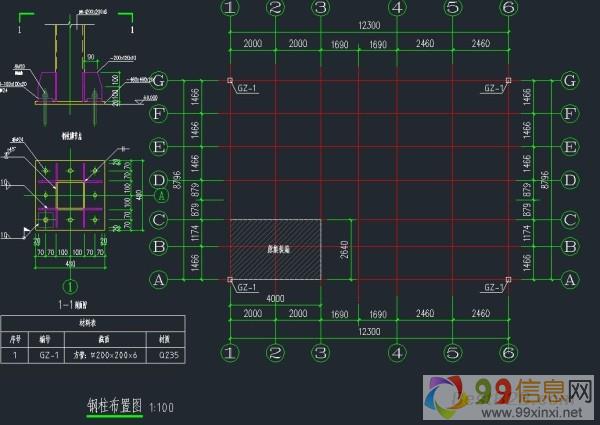Select the bottom axis bubble numbered 6

508,353
